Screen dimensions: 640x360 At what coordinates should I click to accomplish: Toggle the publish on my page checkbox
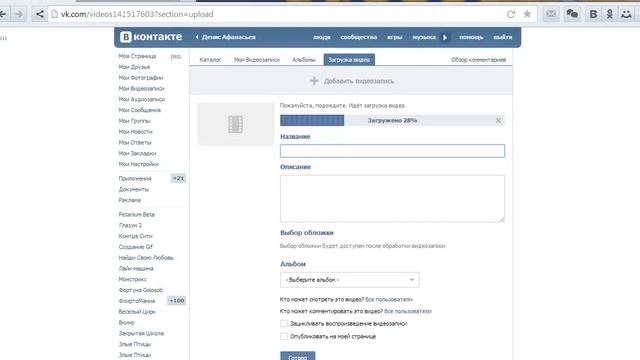tap(284, 336)
